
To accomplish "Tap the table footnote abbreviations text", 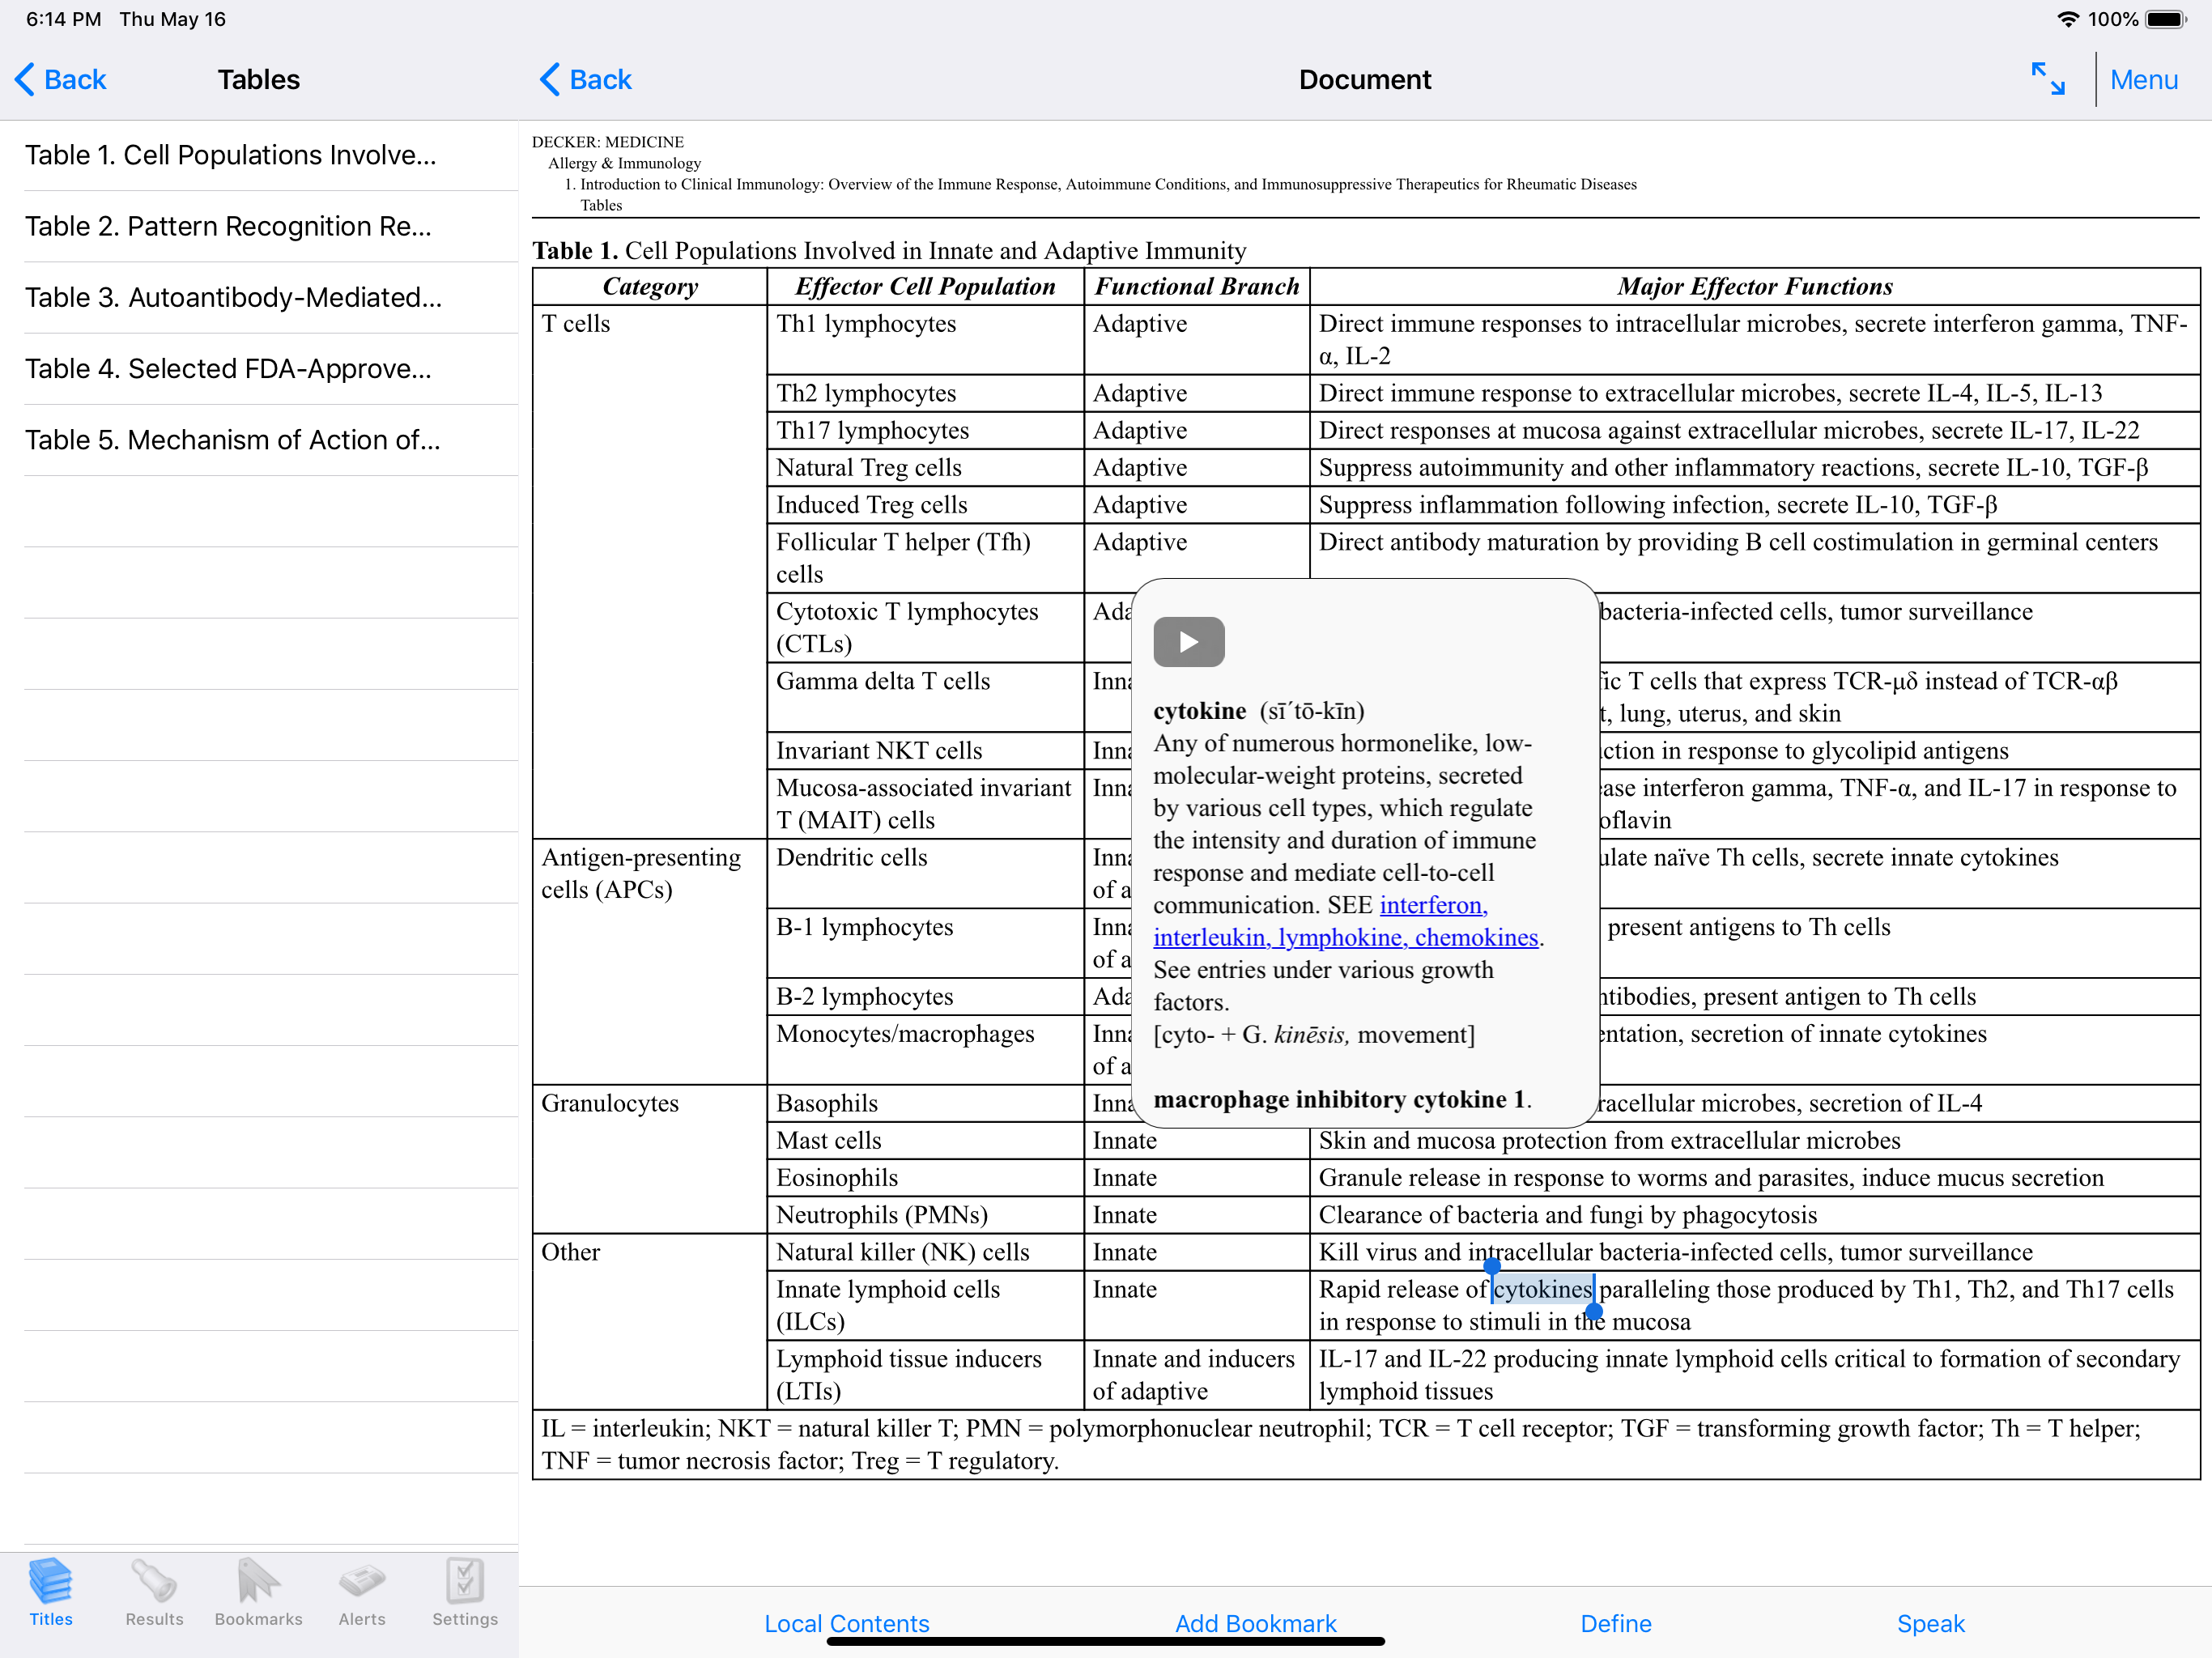I will [x=1341, y=1444].
